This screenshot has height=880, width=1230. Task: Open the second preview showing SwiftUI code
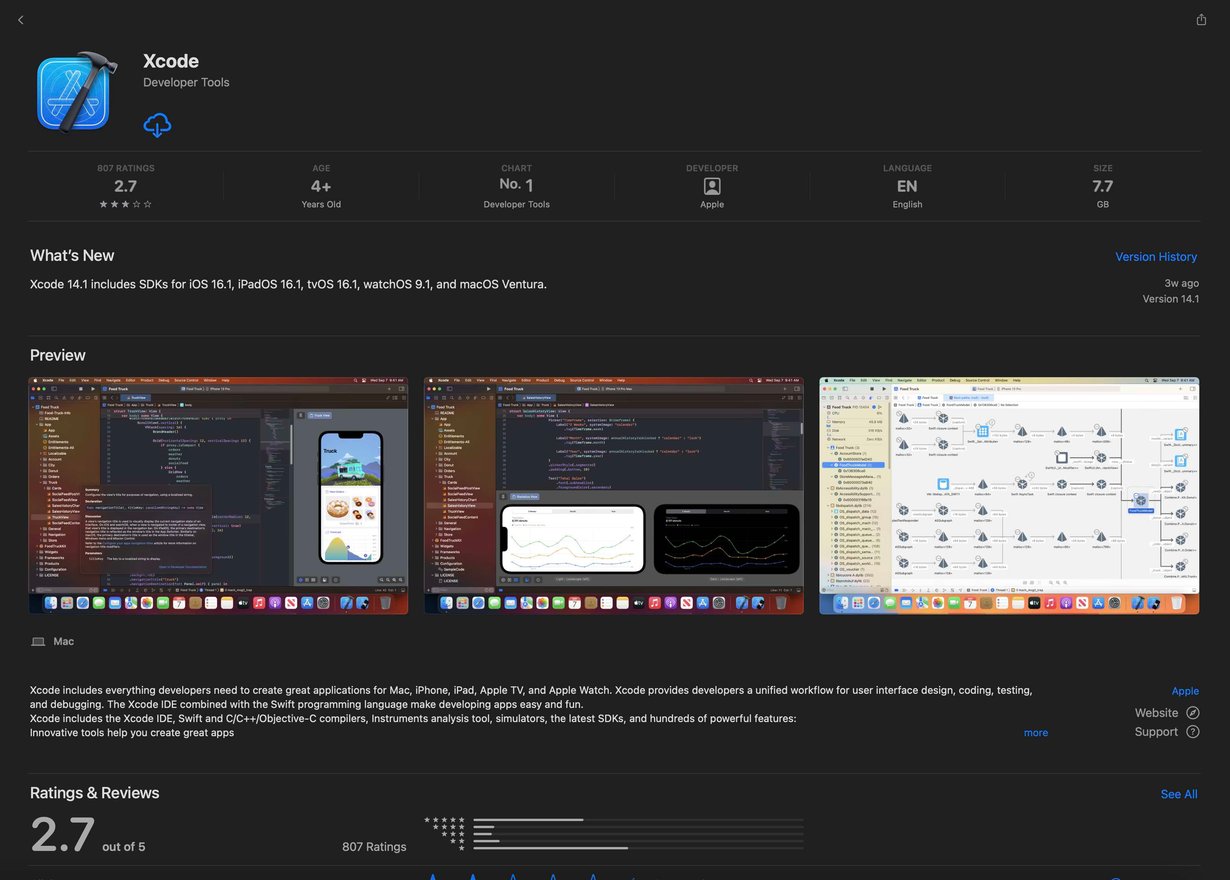[613, 494]
